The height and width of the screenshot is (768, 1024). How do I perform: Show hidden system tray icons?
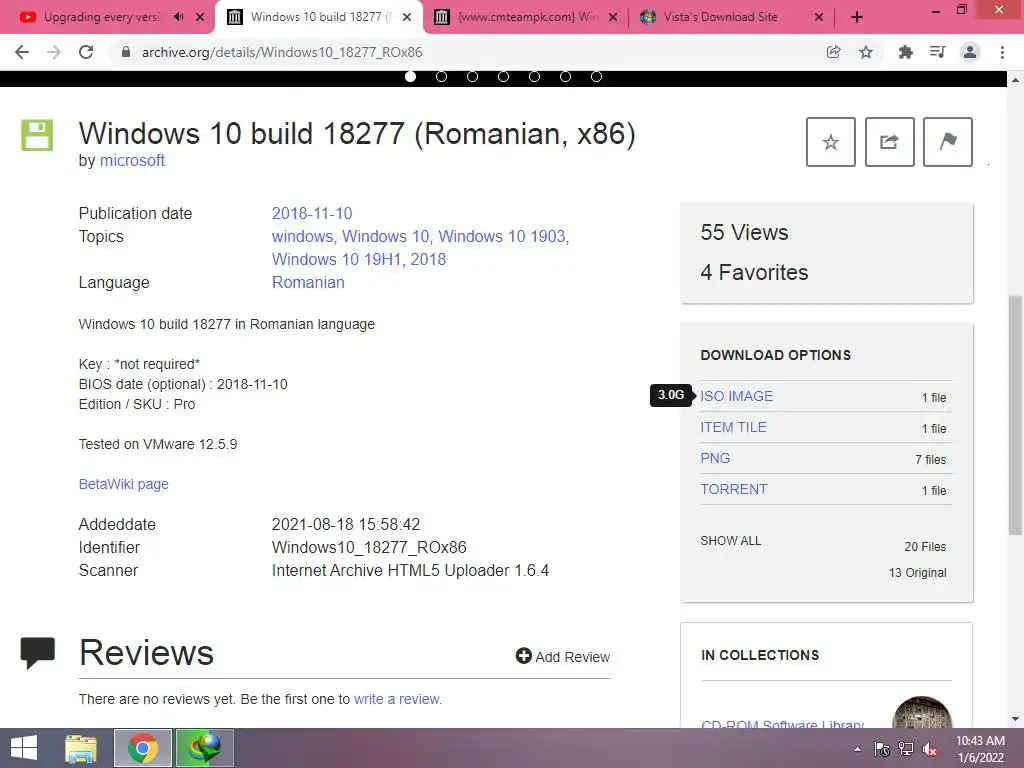857,749
